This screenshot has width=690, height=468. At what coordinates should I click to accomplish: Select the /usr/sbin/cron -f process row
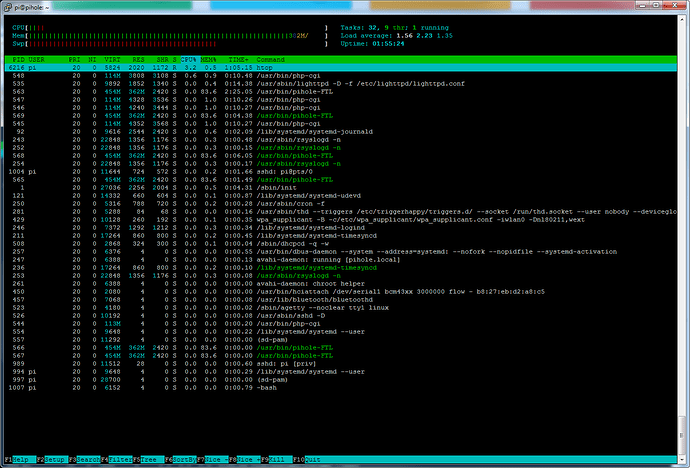pyautogui.click(x=341, y=204)
